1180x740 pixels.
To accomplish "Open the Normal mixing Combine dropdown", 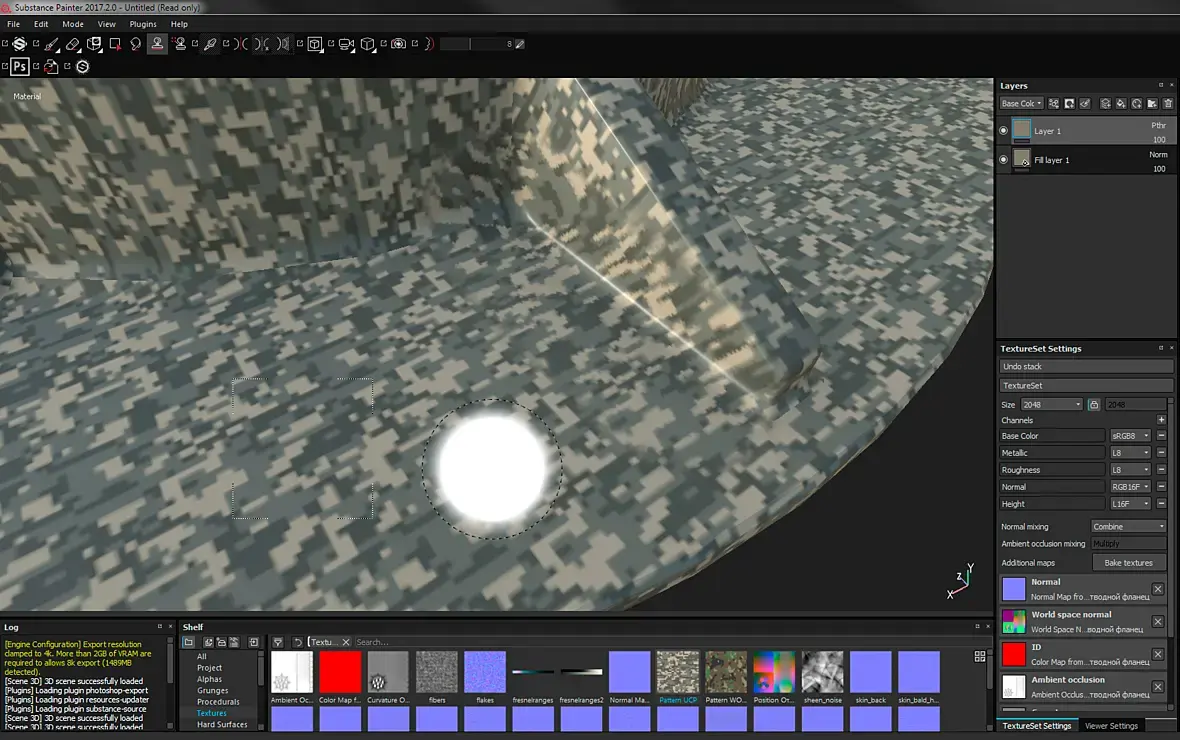I will [x=1129, y=526].
